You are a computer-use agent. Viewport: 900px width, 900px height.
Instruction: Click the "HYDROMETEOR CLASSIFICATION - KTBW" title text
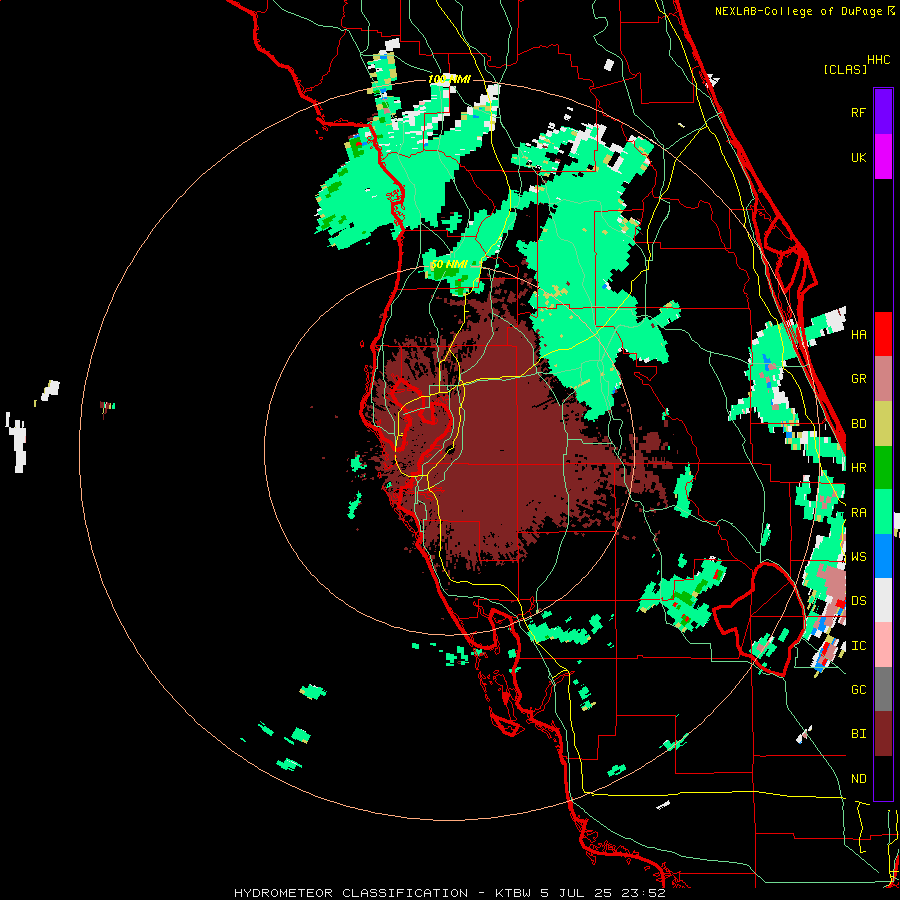pyautogui.click(x=382, y=893)
